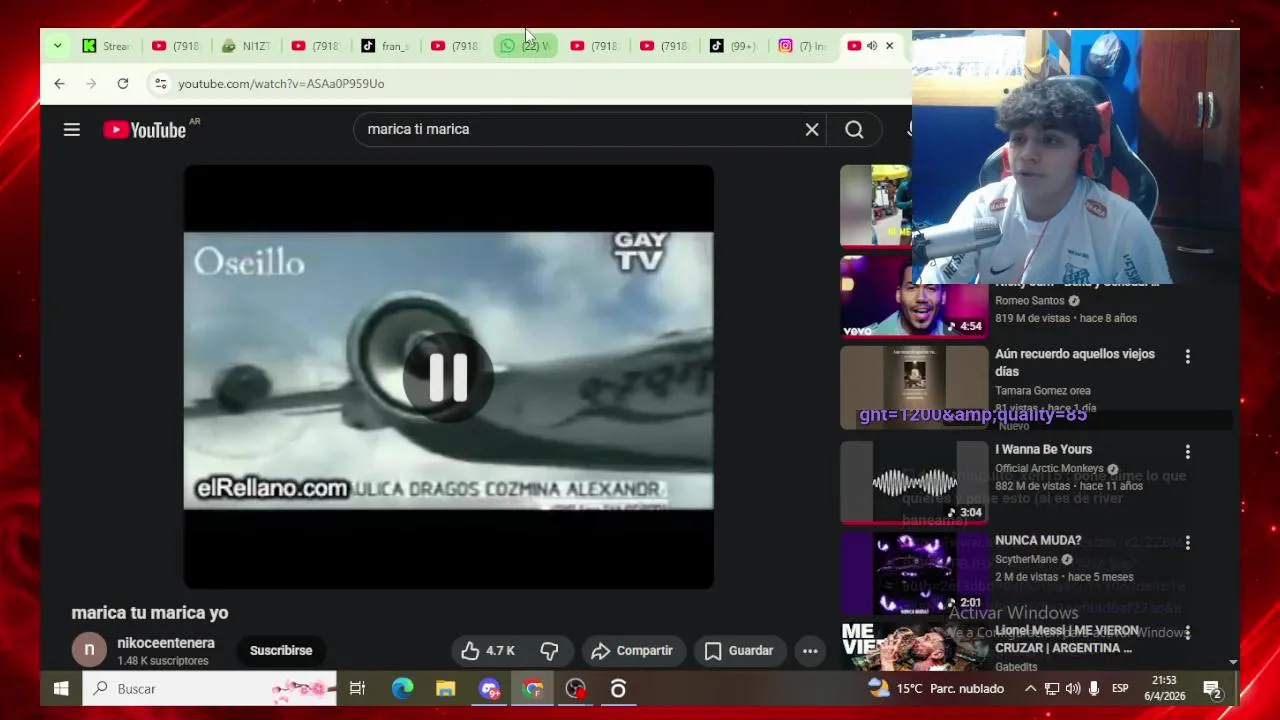Clear the search box text
Viewport: 1280px width, 720px height.
(812, 129)
